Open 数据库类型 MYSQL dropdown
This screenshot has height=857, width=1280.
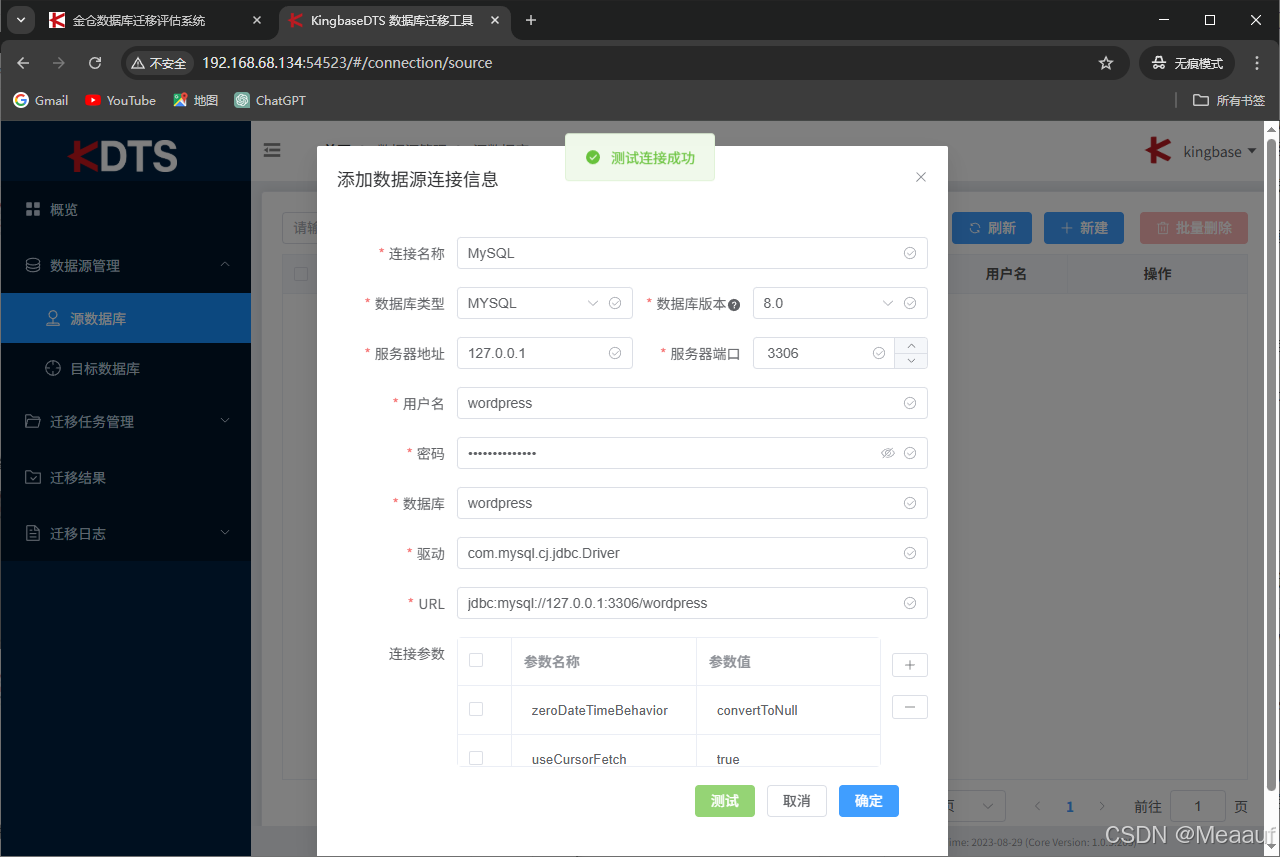[x=544, y=303]
